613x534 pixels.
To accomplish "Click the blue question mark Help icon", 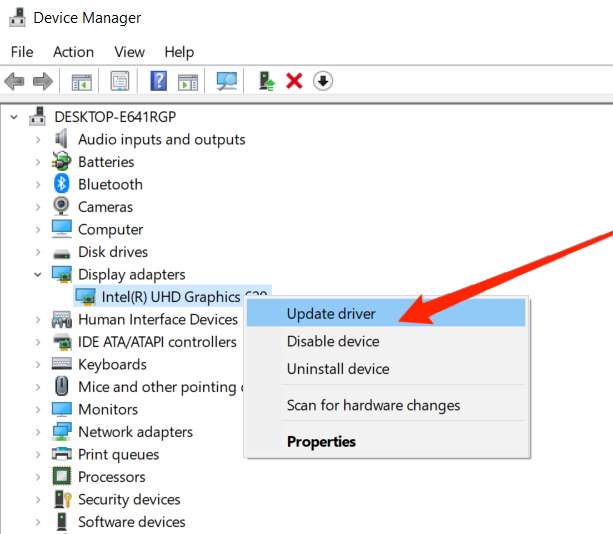I will click(158, 81).
